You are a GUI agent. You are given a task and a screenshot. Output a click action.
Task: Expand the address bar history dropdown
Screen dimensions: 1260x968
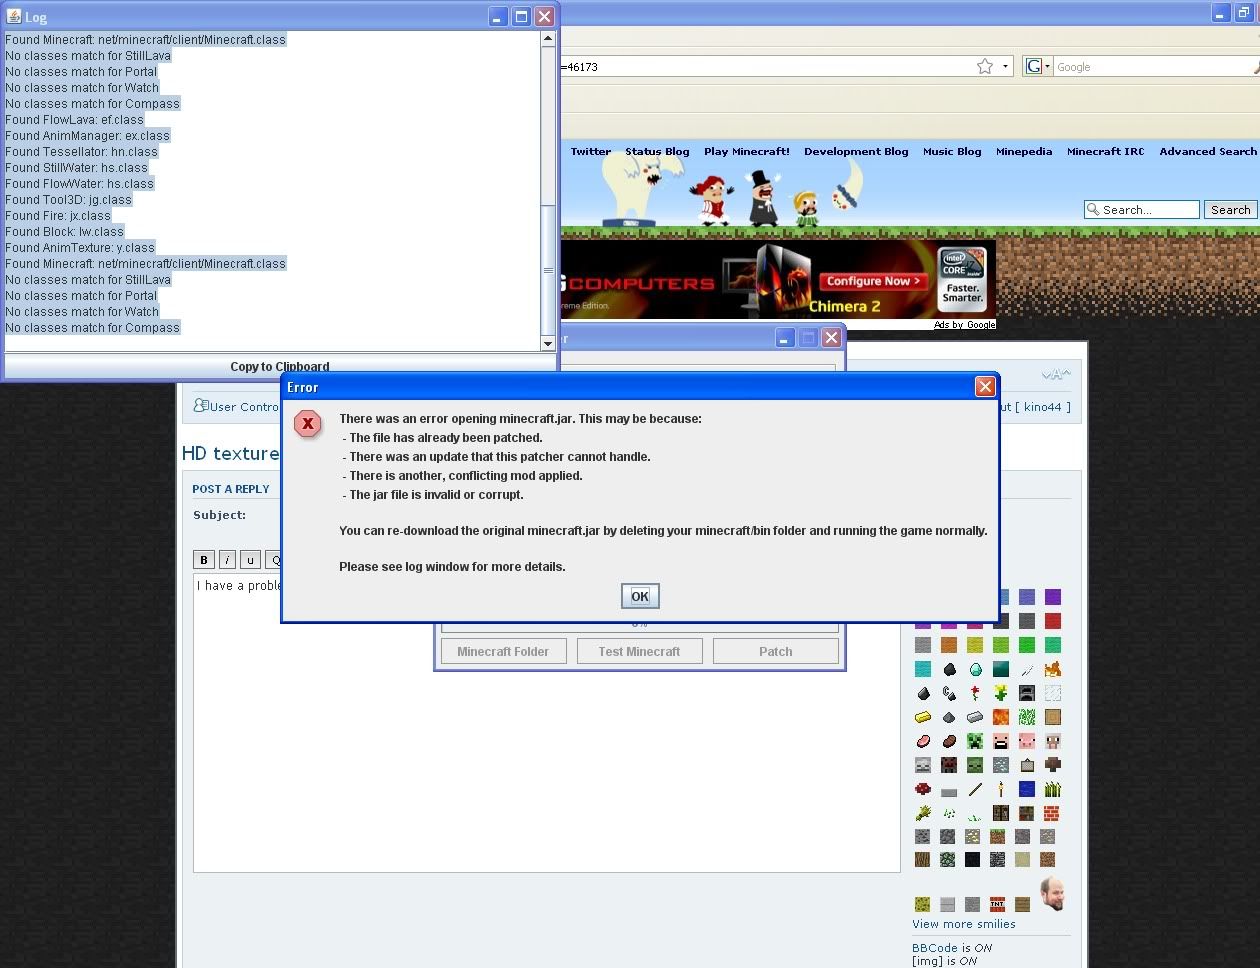[x=1005, y=67]
